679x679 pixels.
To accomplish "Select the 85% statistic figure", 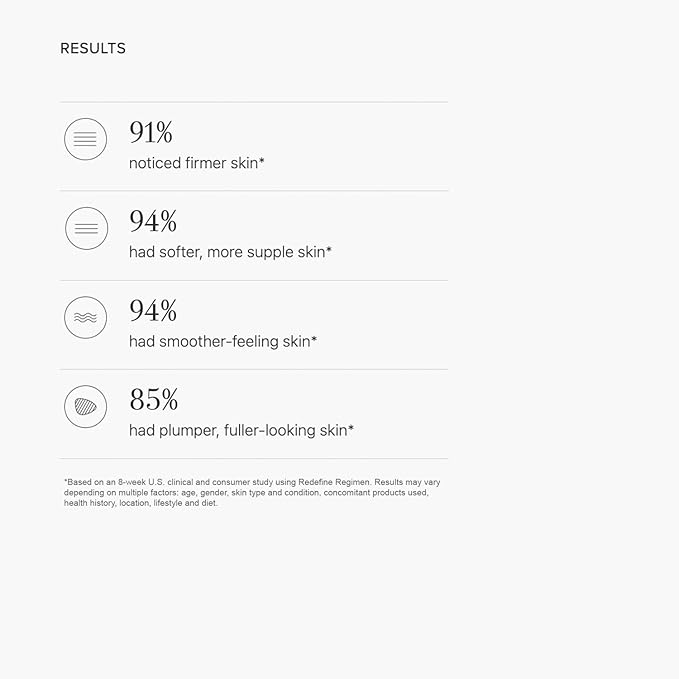I will point(153,400).
